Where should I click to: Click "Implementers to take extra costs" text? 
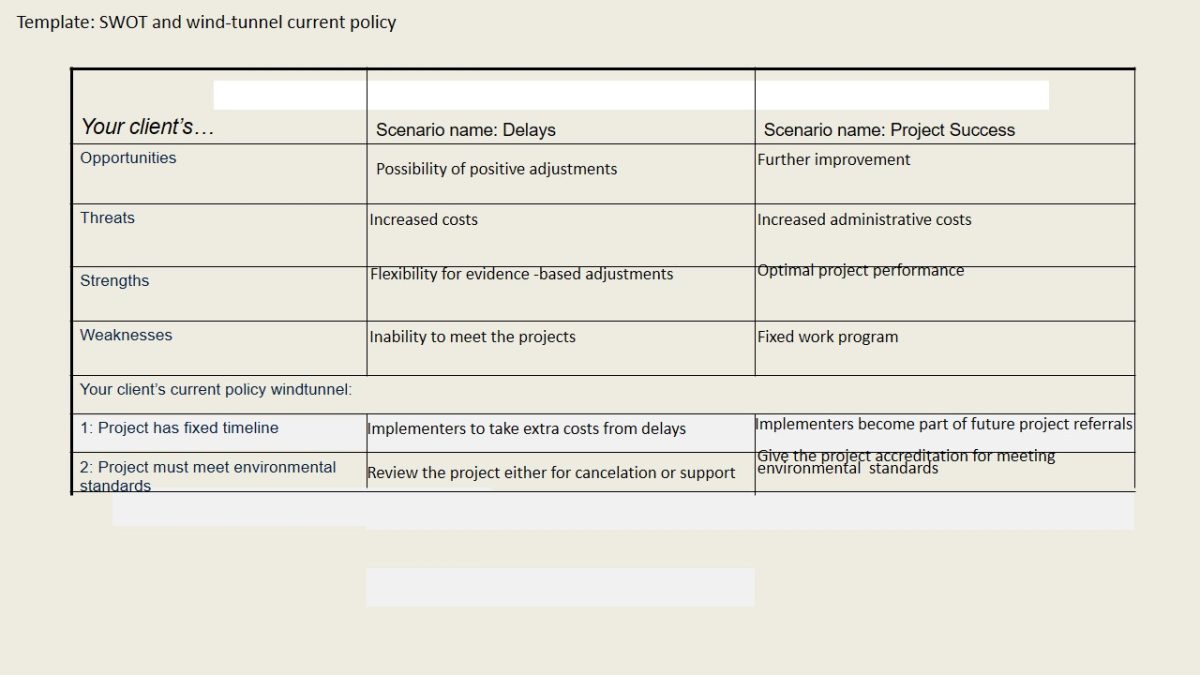(x=526, y=429)
